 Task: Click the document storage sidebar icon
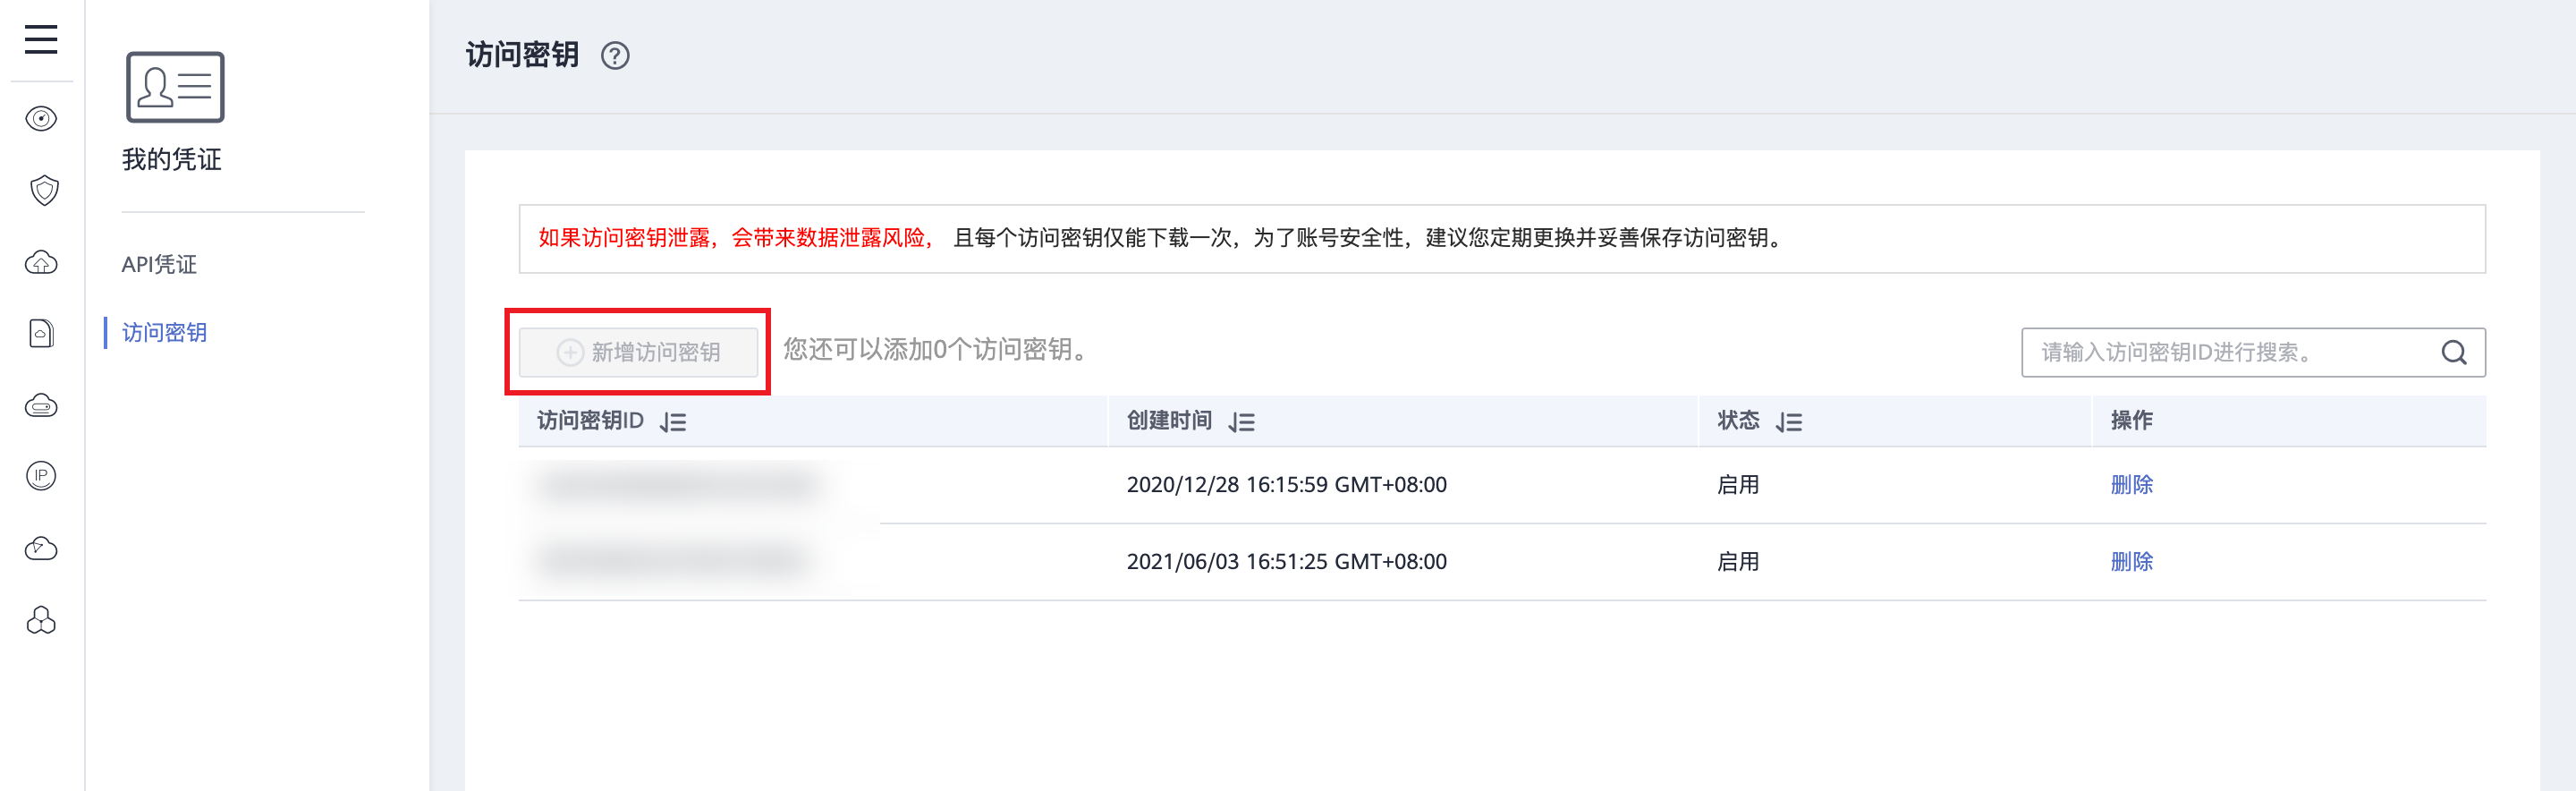(41, 333)
